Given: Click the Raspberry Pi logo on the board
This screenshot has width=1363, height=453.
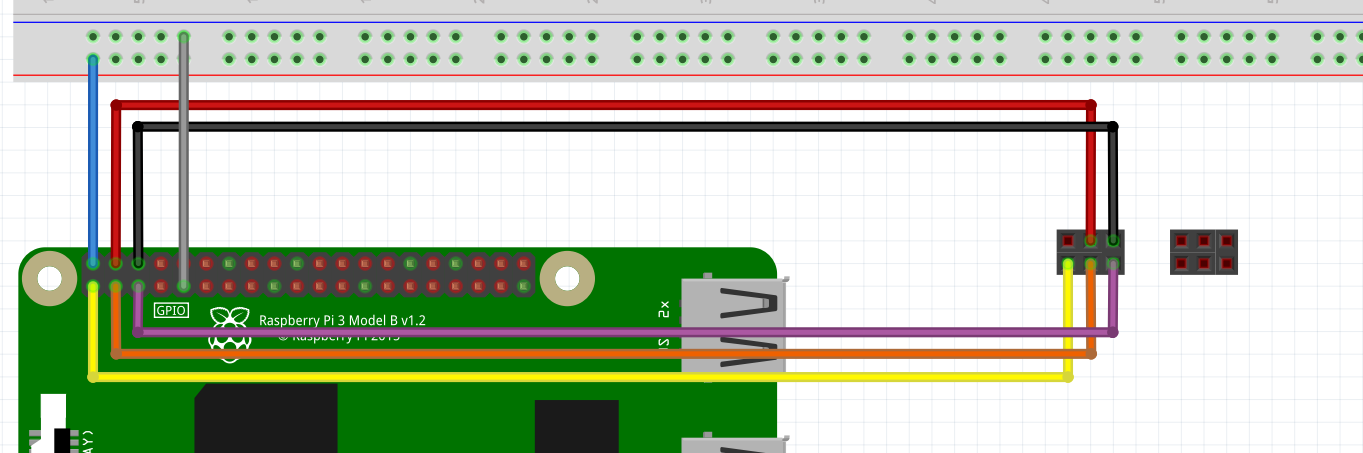Looking at the screenshot, I should [230, 330].
